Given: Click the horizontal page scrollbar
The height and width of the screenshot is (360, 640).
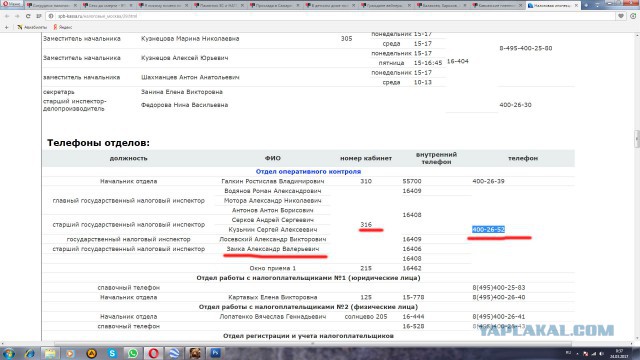Looking at the screenshot, I should [x=313, y=344].
